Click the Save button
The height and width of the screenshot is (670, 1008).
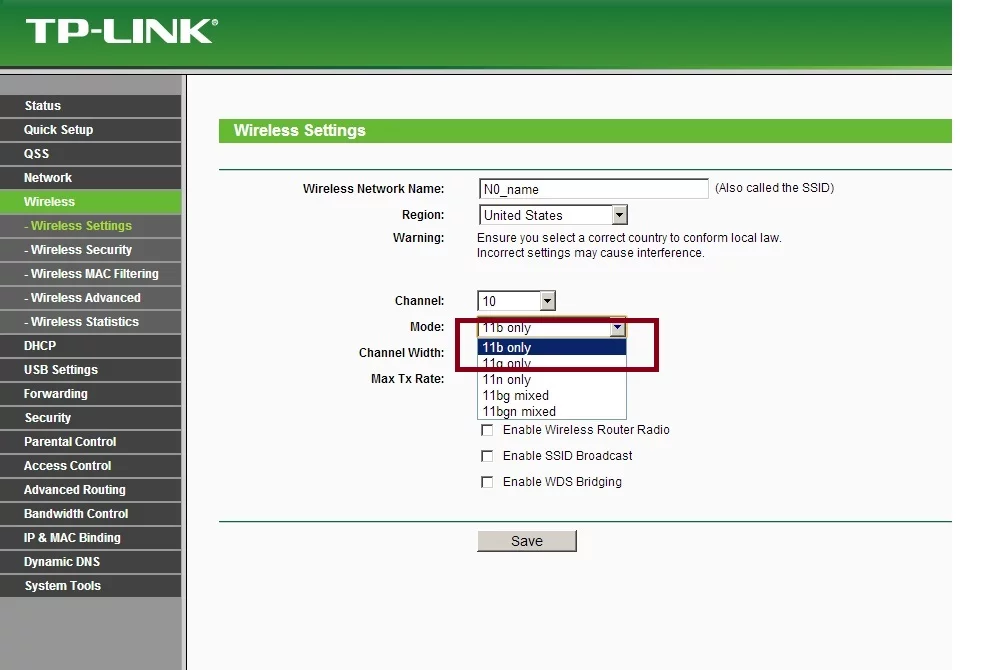pos(527,541)
